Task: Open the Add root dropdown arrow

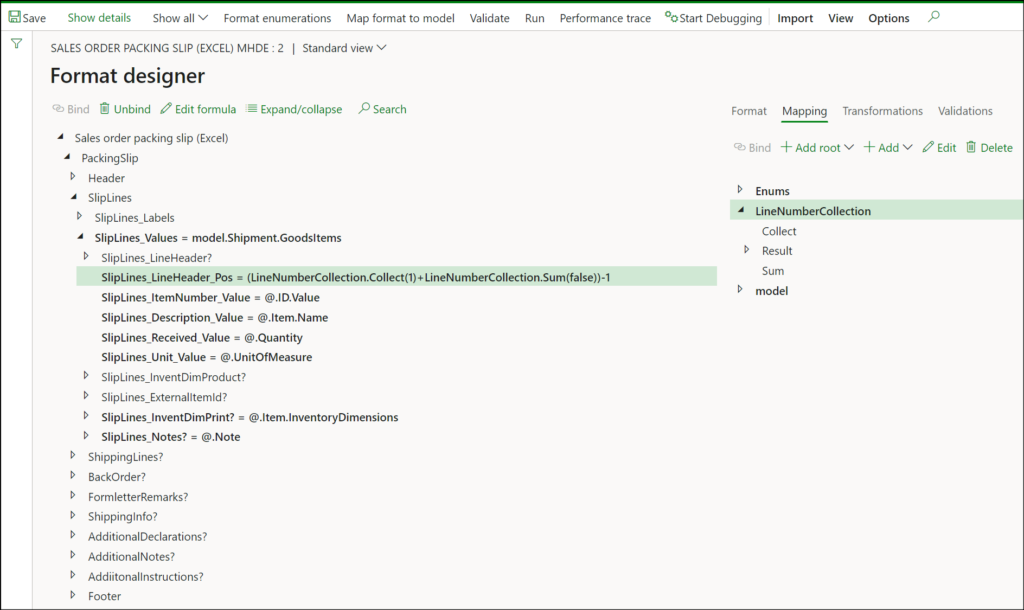Action: tap(849, 147)
